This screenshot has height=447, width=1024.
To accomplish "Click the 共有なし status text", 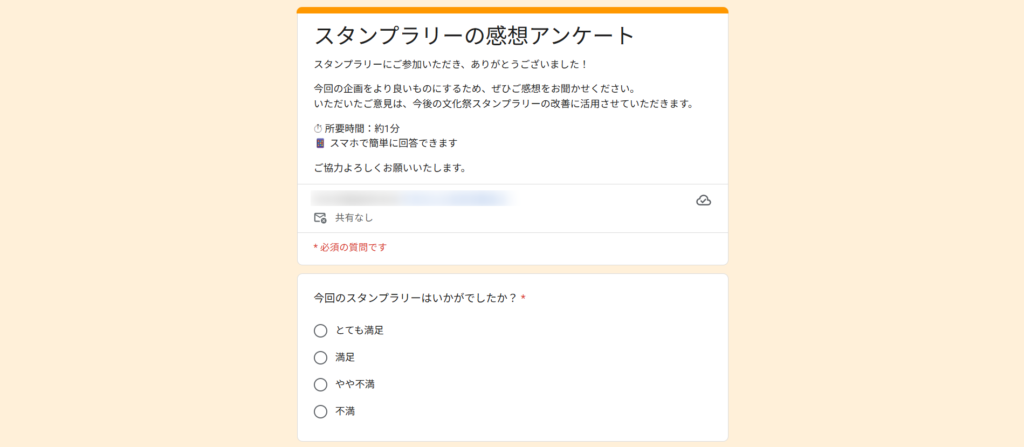I will (354, 217).
